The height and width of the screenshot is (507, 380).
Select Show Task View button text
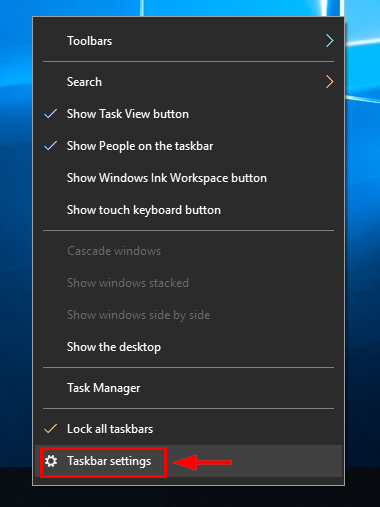pyautogui.click(x=128, y=114)
